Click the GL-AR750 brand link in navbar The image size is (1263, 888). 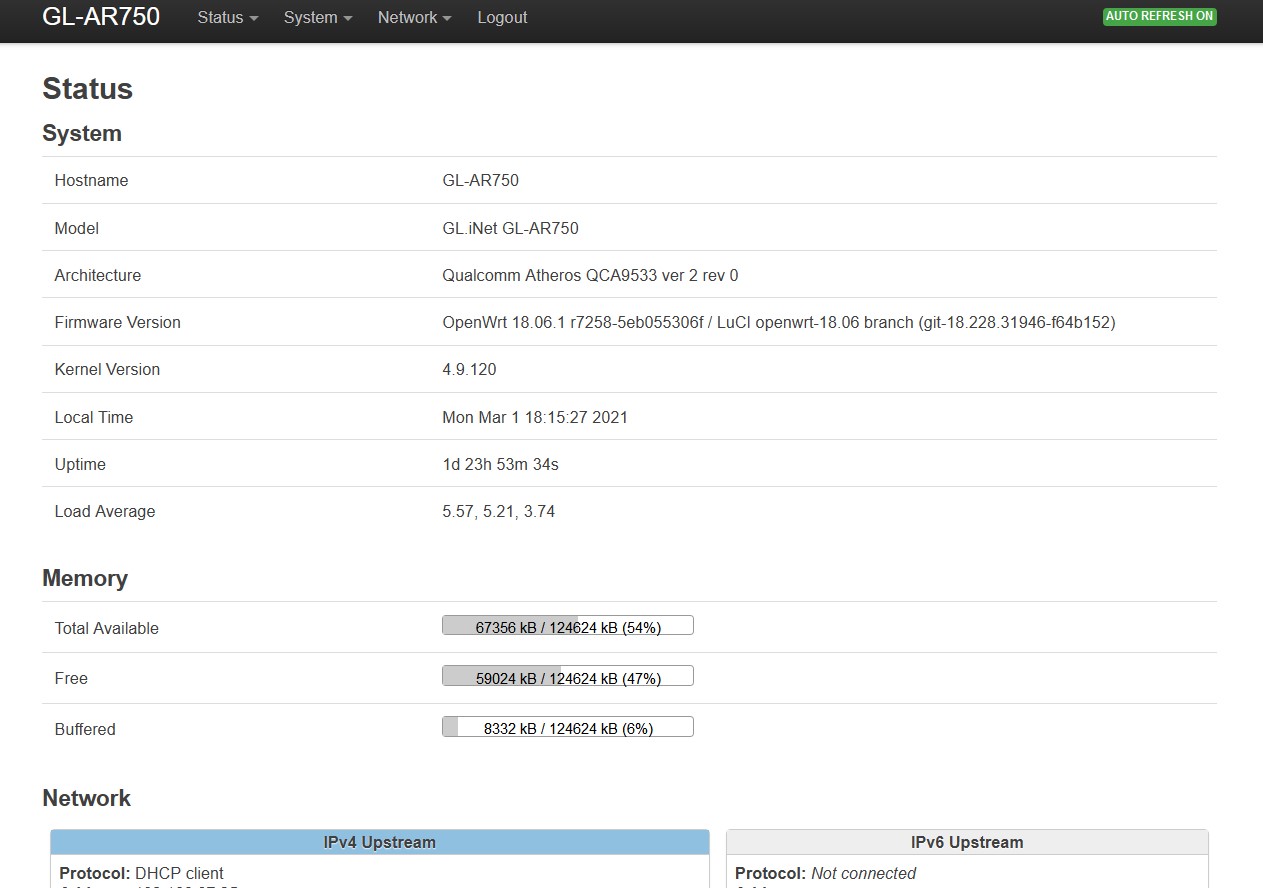101,17
